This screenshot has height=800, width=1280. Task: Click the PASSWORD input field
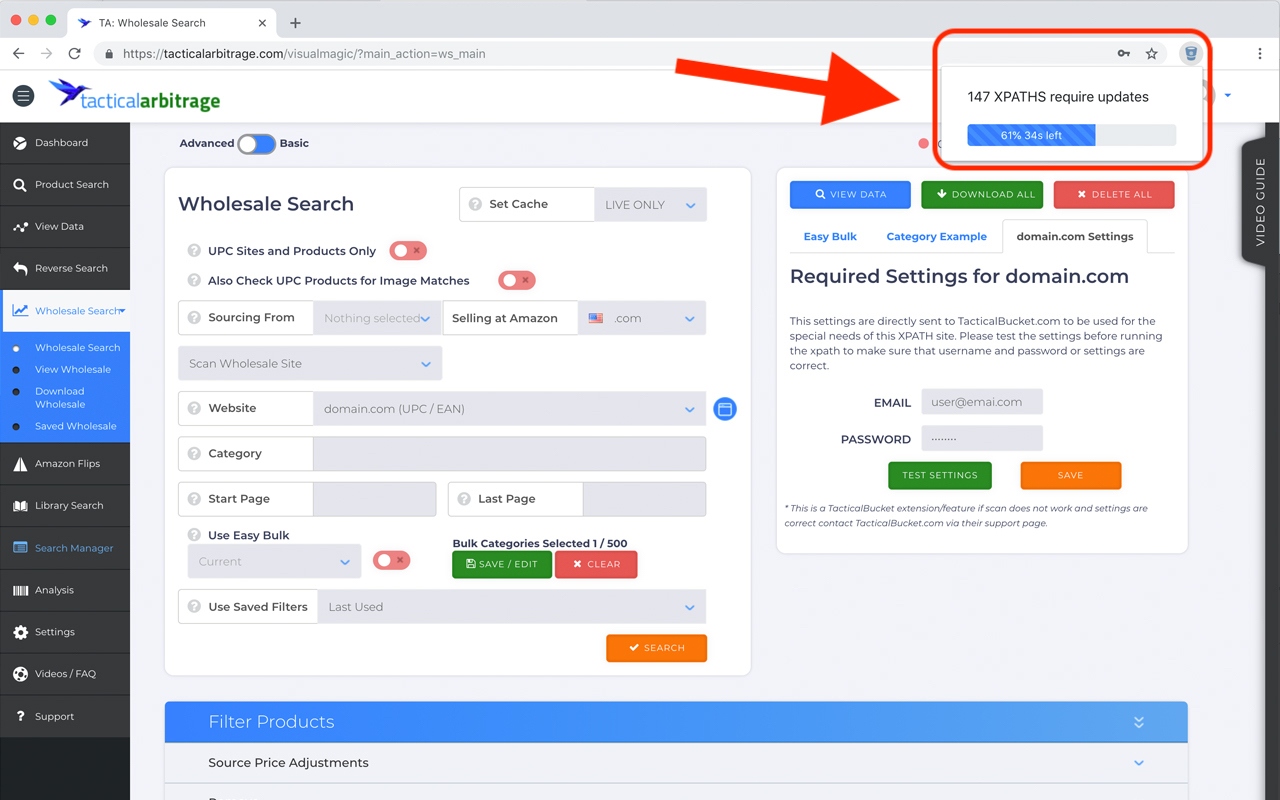pyautogui.click(x=982, y=438)
